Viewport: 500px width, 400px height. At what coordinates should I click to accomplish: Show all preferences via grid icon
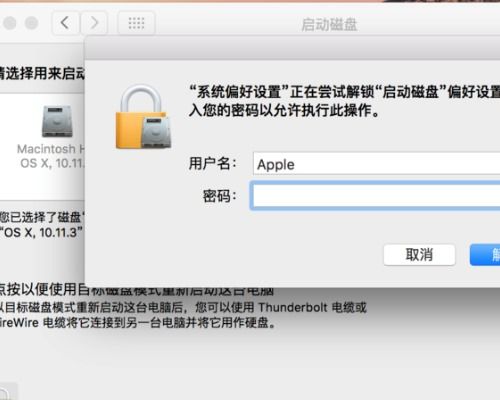tap(136, 23)
